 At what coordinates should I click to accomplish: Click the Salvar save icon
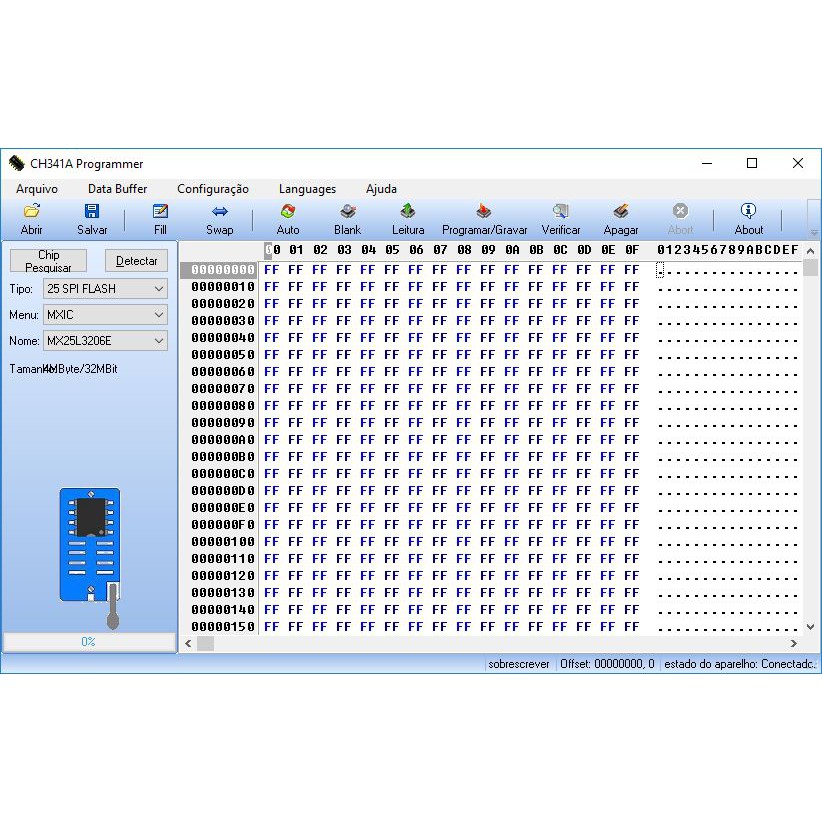pyautogui.click(x=92, y=212)
